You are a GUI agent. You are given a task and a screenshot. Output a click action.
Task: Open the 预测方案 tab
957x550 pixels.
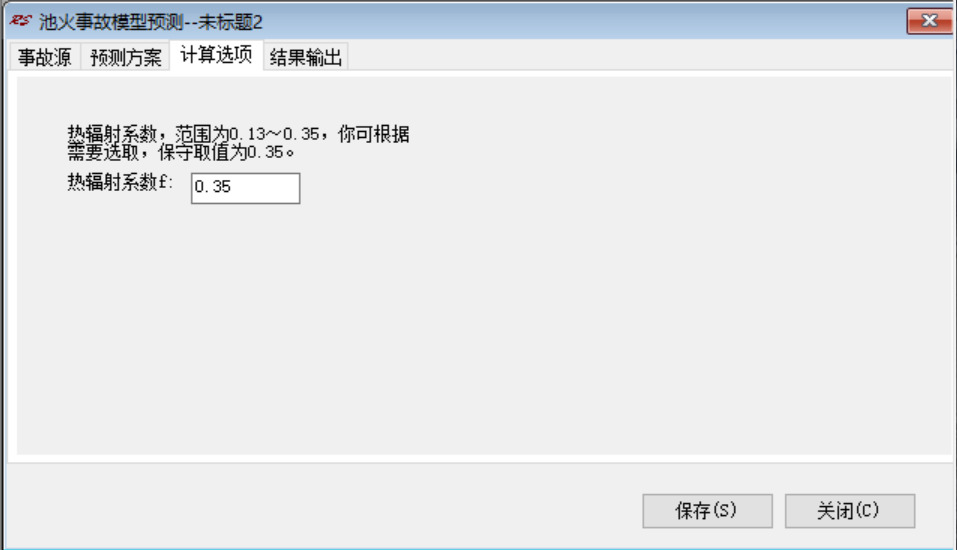pyautogui.click(x=125, y=57)
